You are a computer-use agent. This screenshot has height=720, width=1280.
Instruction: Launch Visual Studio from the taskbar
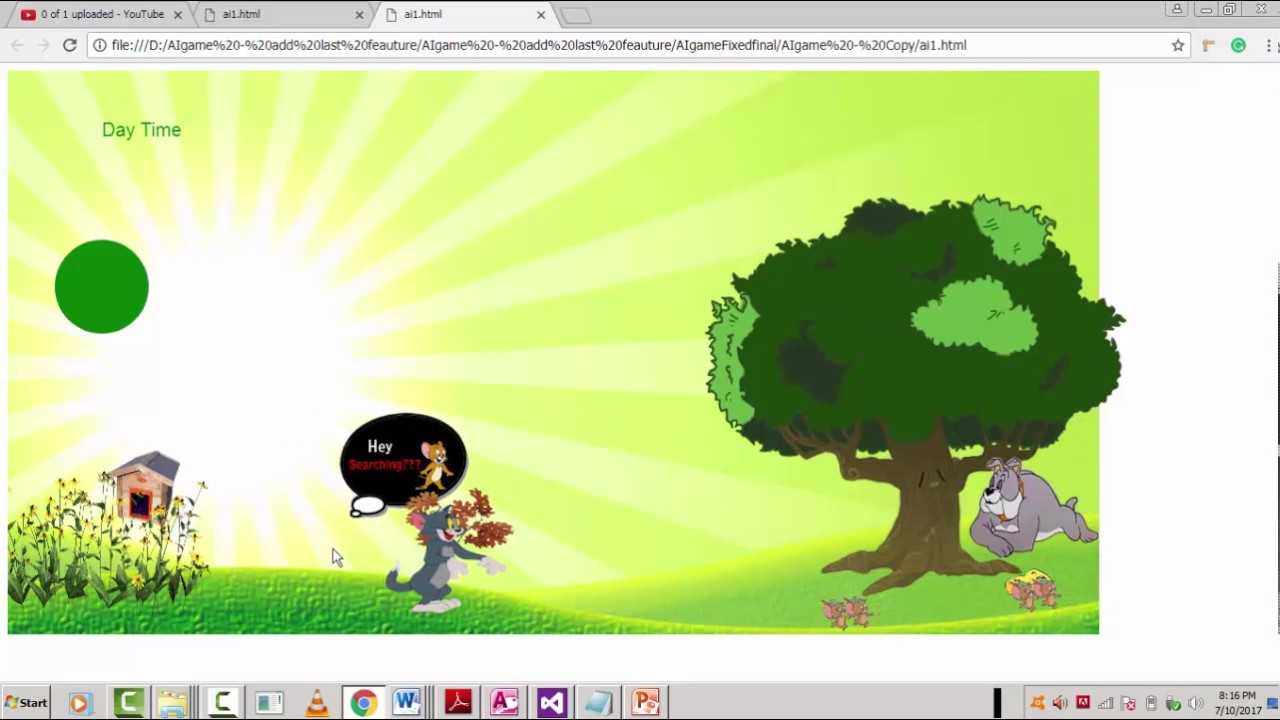click(551, 703)
